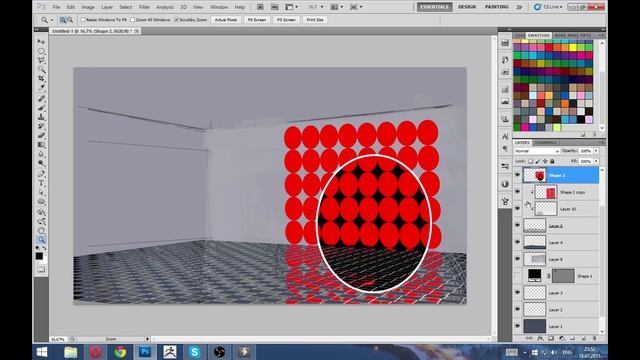Click the Add layer style fx icon

tap(540, 338)
